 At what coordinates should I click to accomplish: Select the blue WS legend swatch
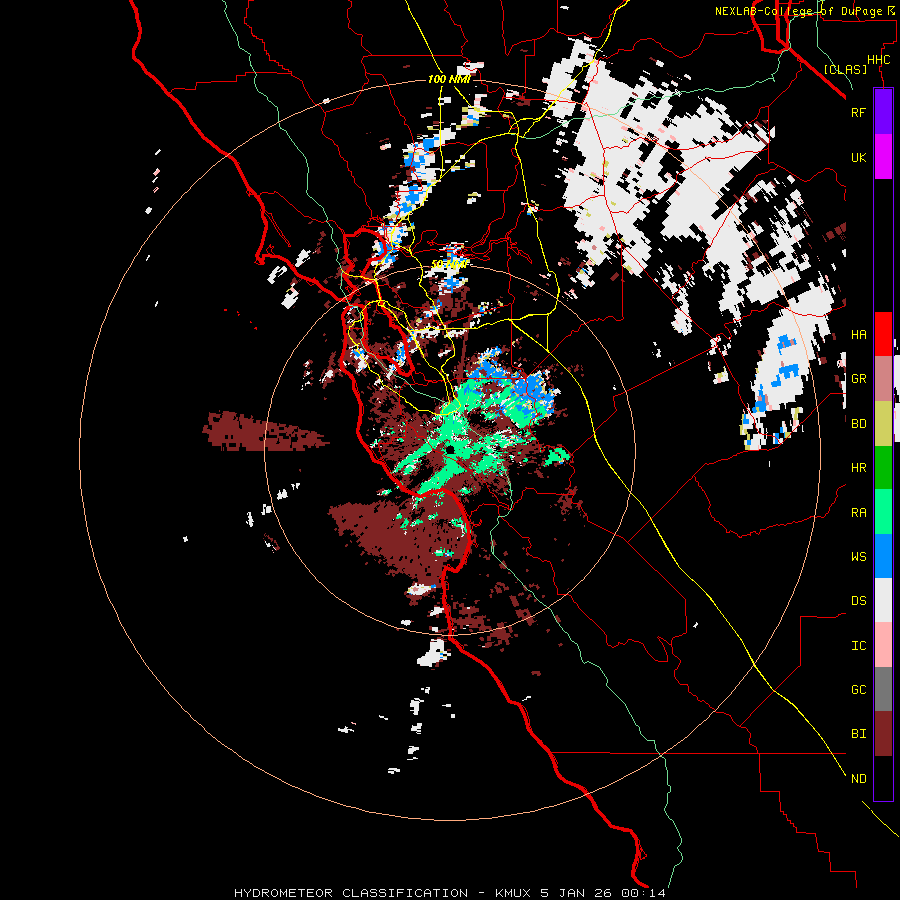883,556
